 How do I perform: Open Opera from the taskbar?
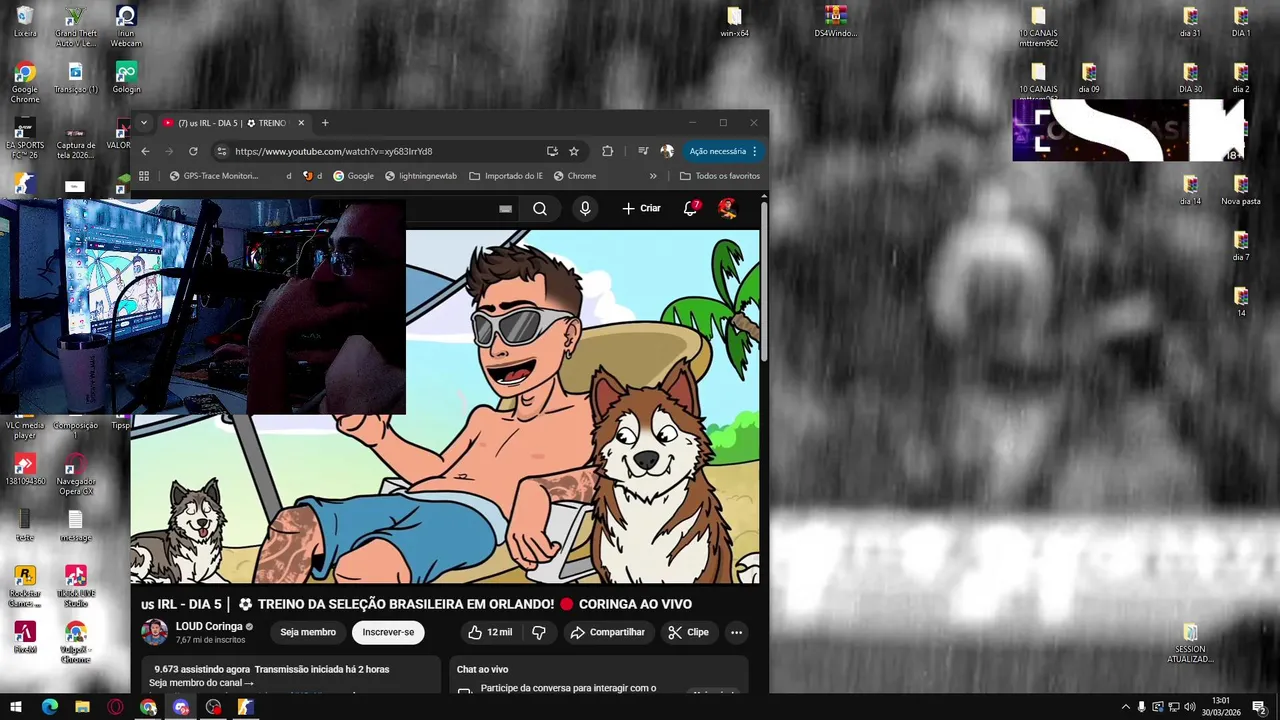click(x=115, y=707)
